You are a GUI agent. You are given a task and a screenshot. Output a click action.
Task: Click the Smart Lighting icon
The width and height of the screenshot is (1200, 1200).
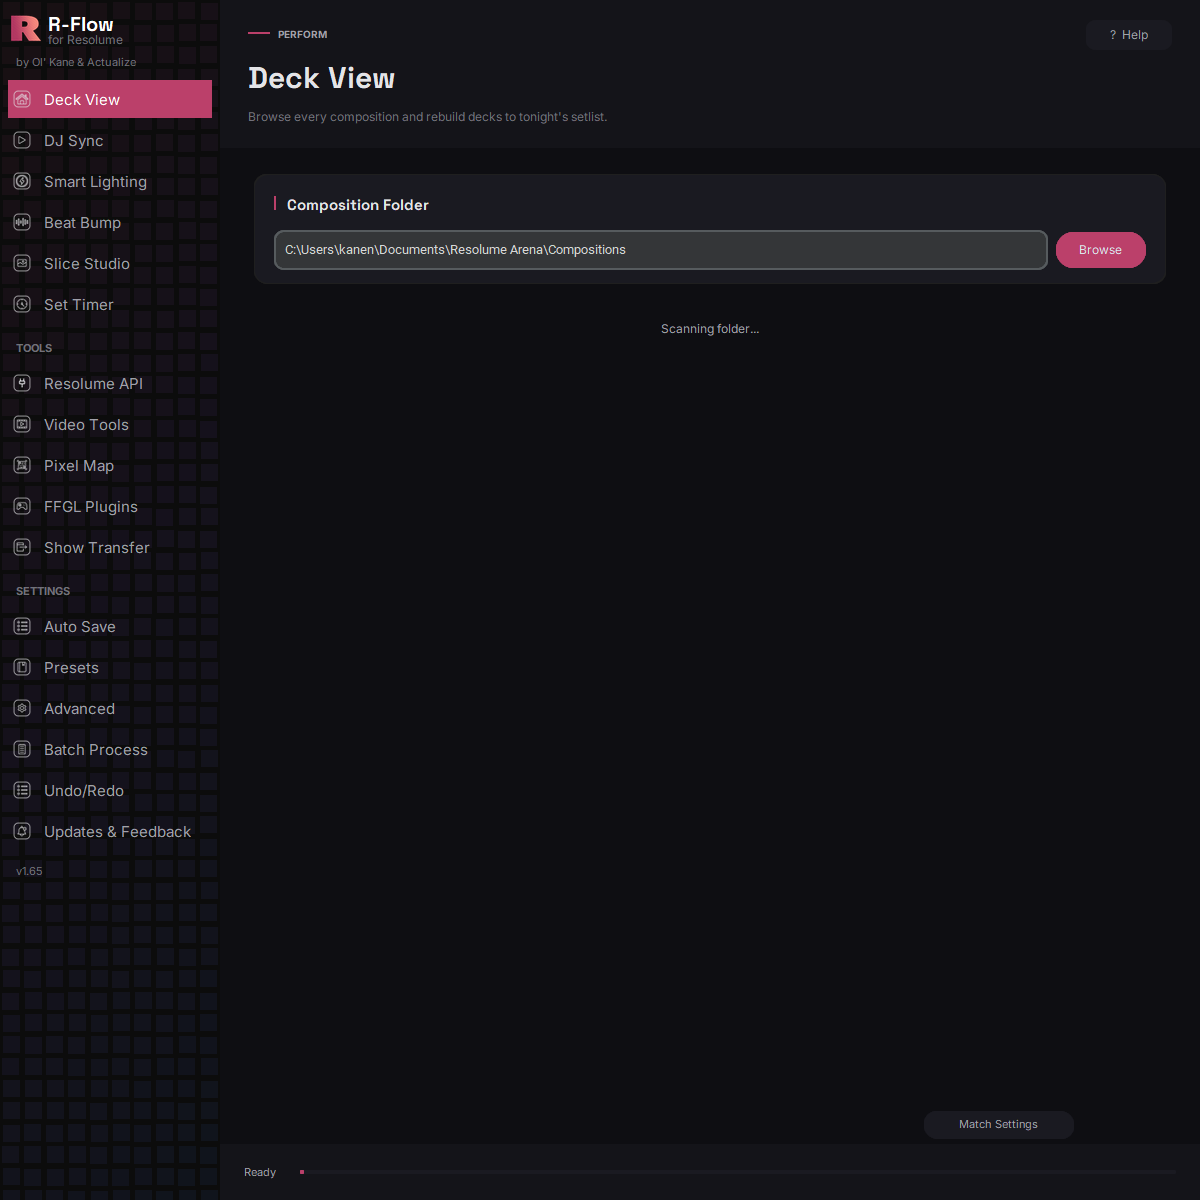pyautogui.click(x=22, y=181)
